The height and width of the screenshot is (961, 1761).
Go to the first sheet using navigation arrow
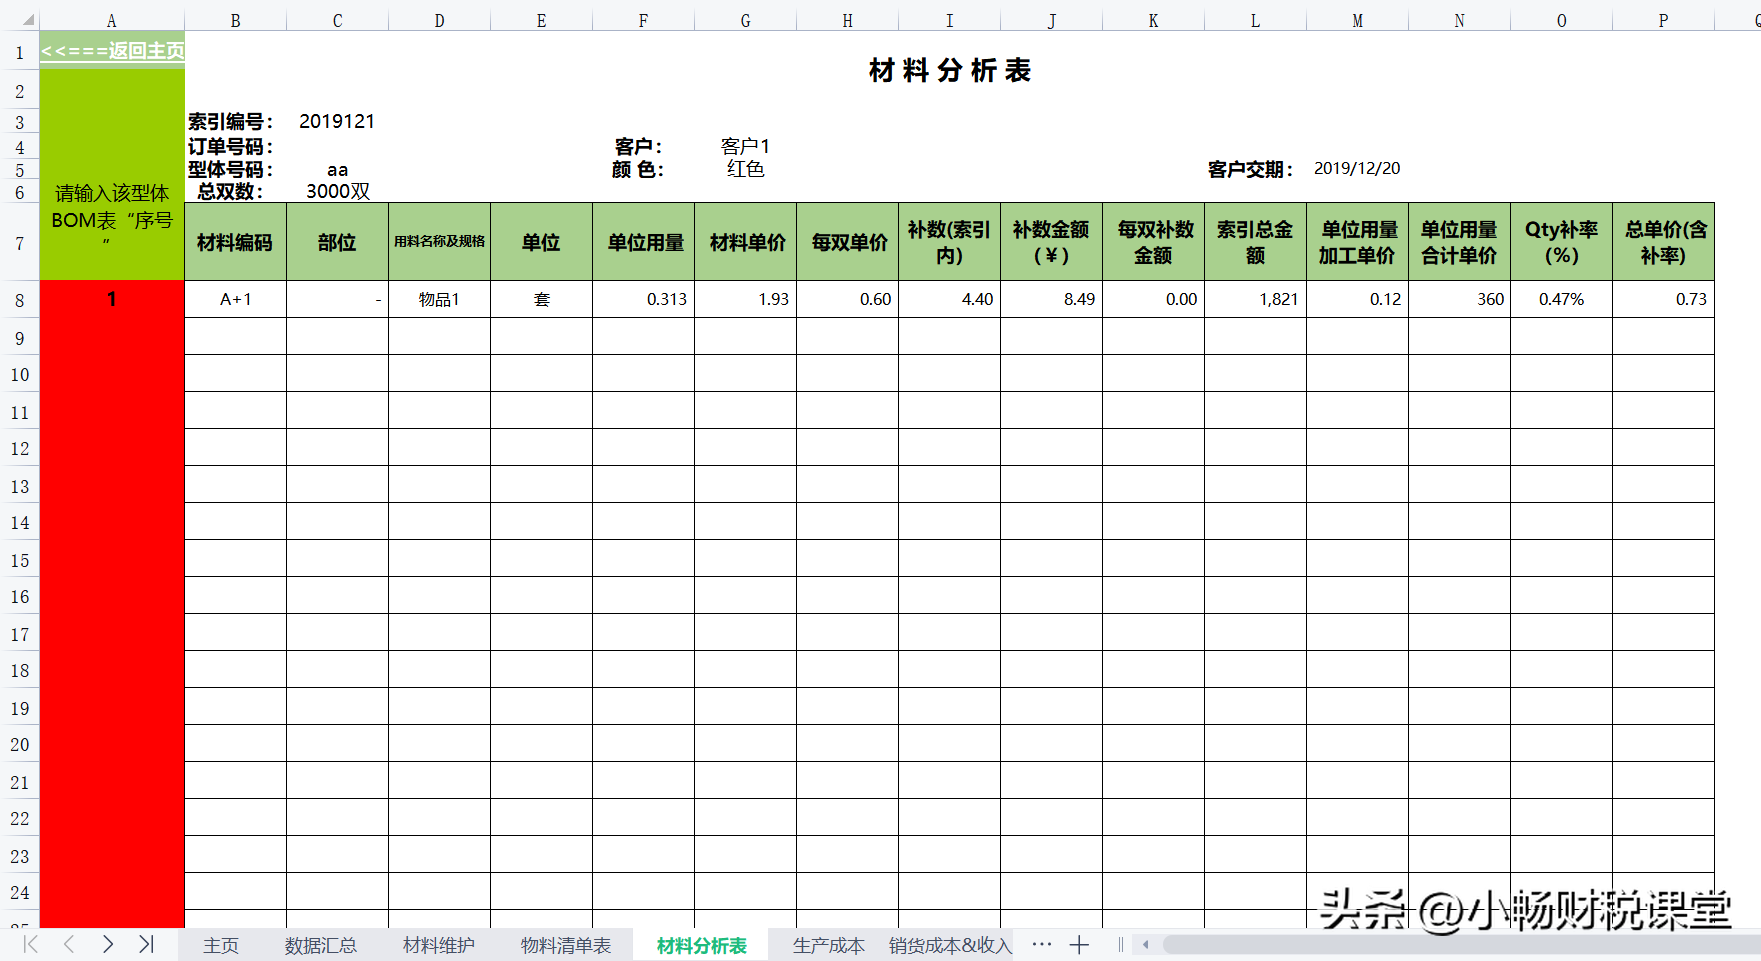(31, 944)
